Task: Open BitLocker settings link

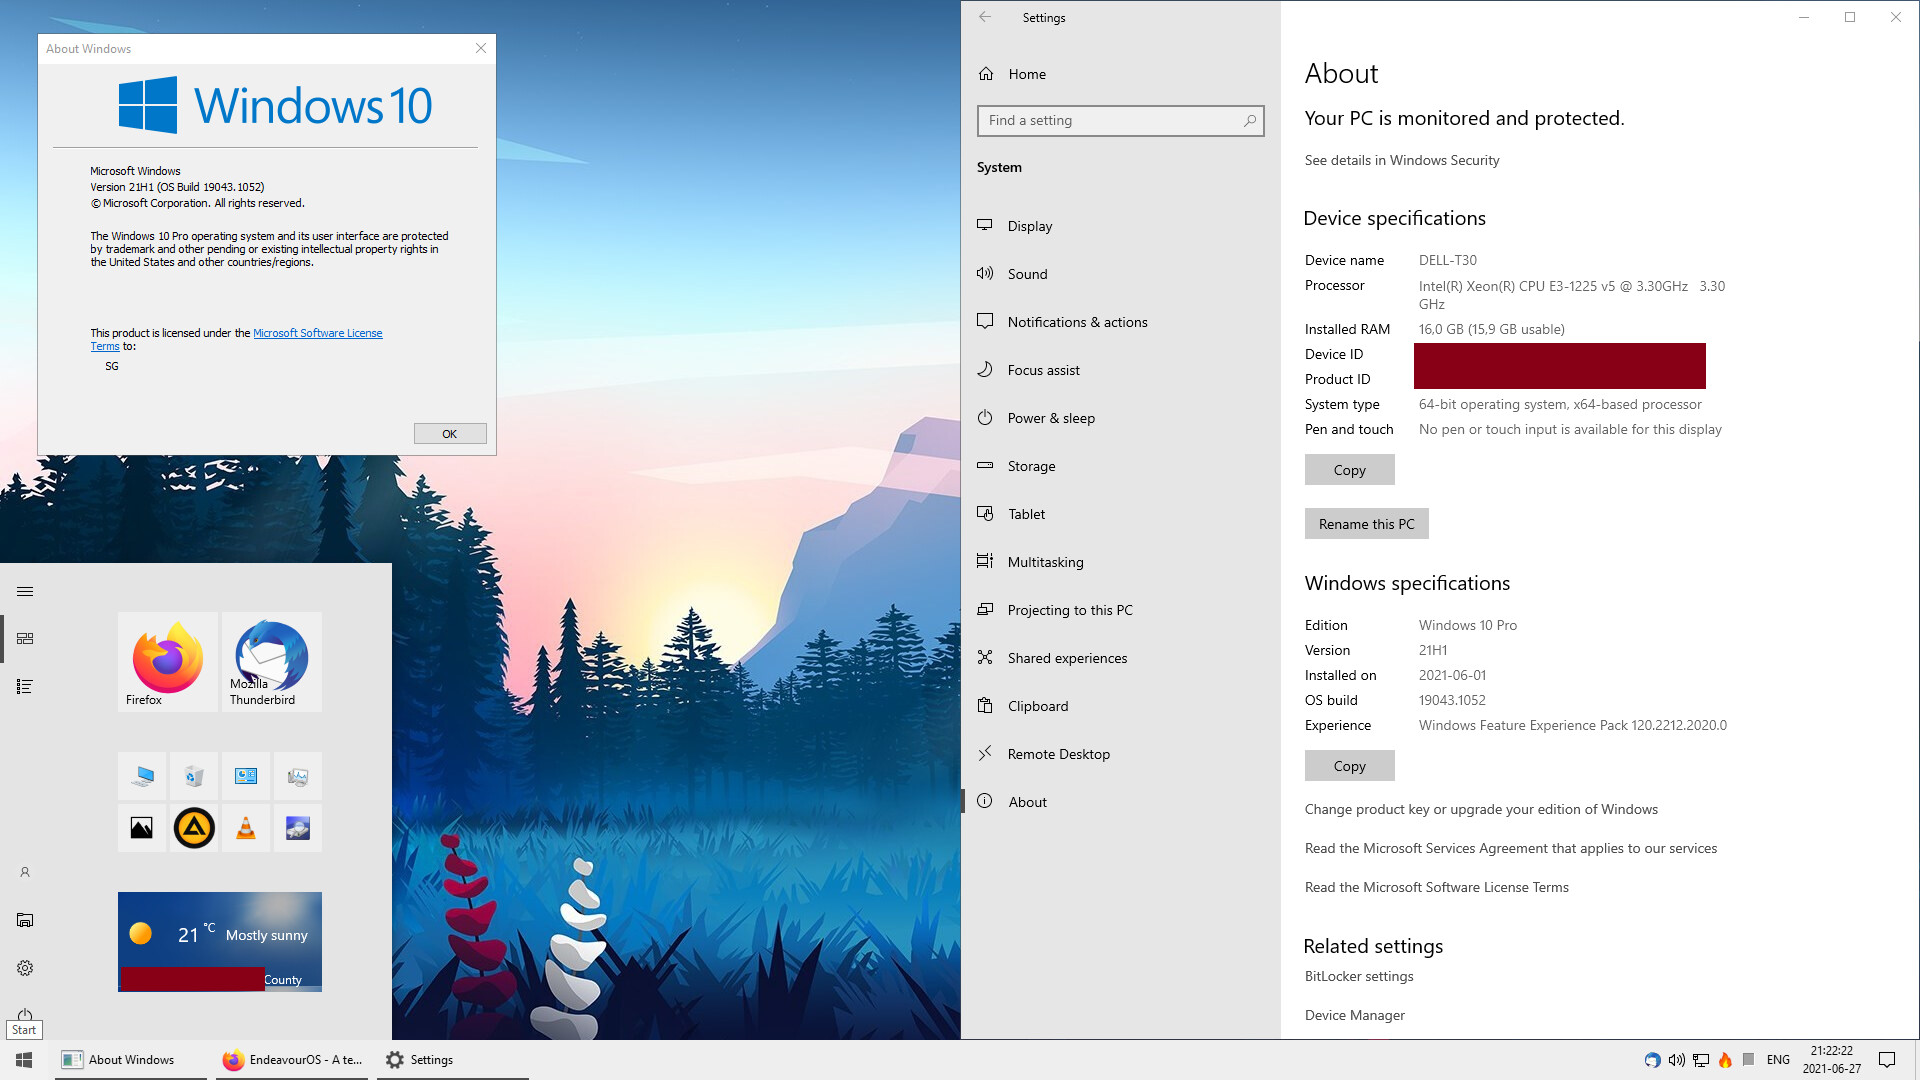Action: 1359,976
